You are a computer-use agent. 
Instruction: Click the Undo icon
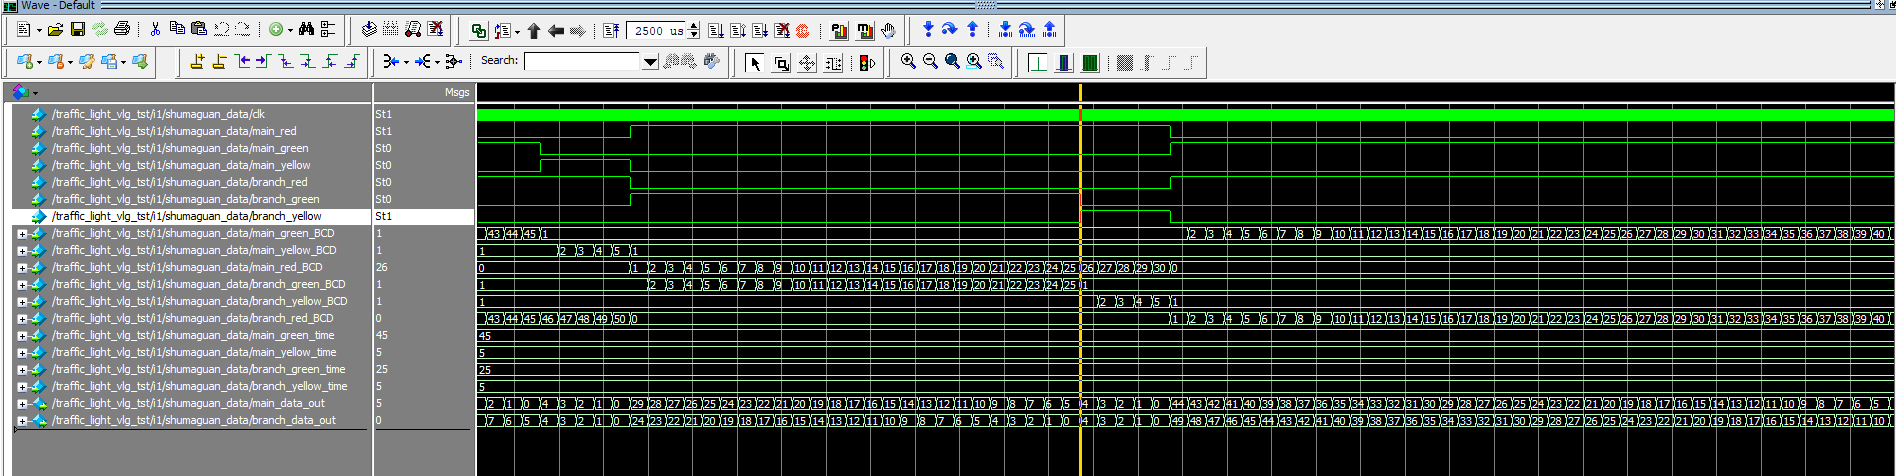pyautogui.click(x=220, y=30)
